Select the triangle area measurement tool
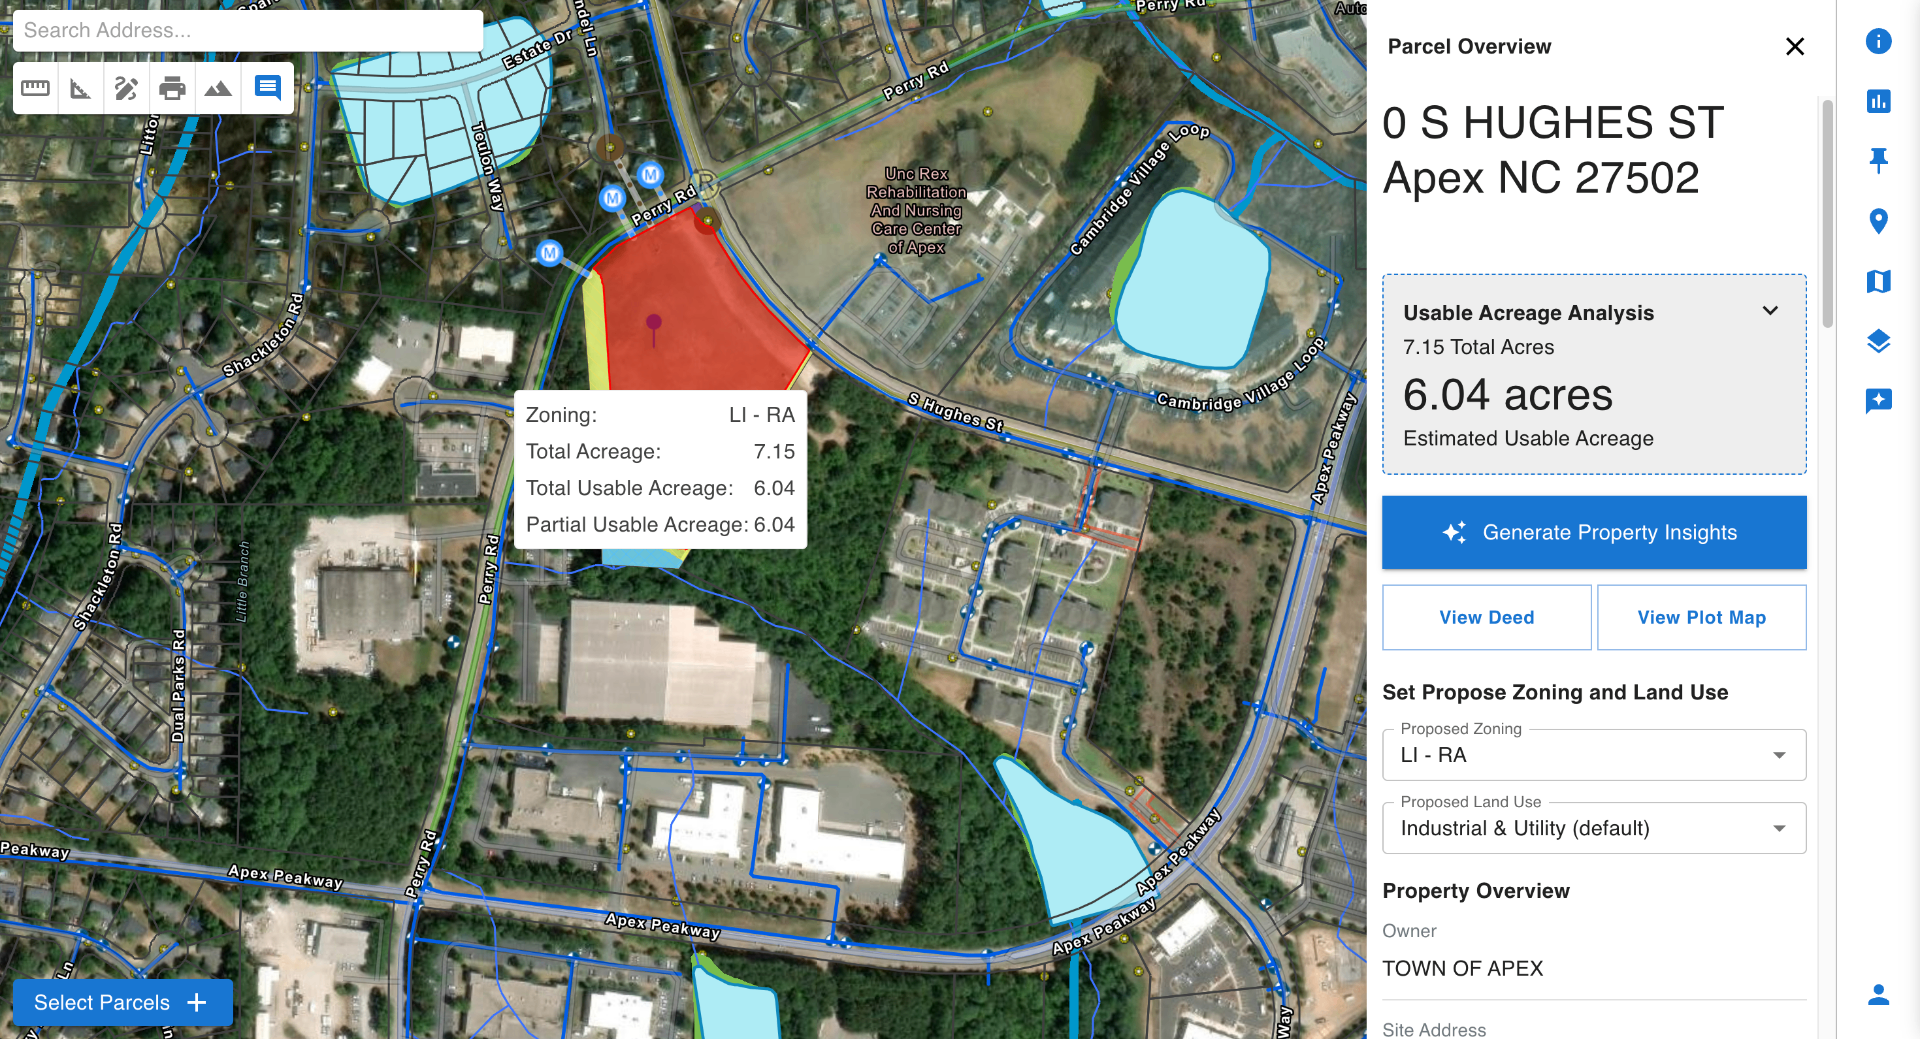 pos(81,88)
